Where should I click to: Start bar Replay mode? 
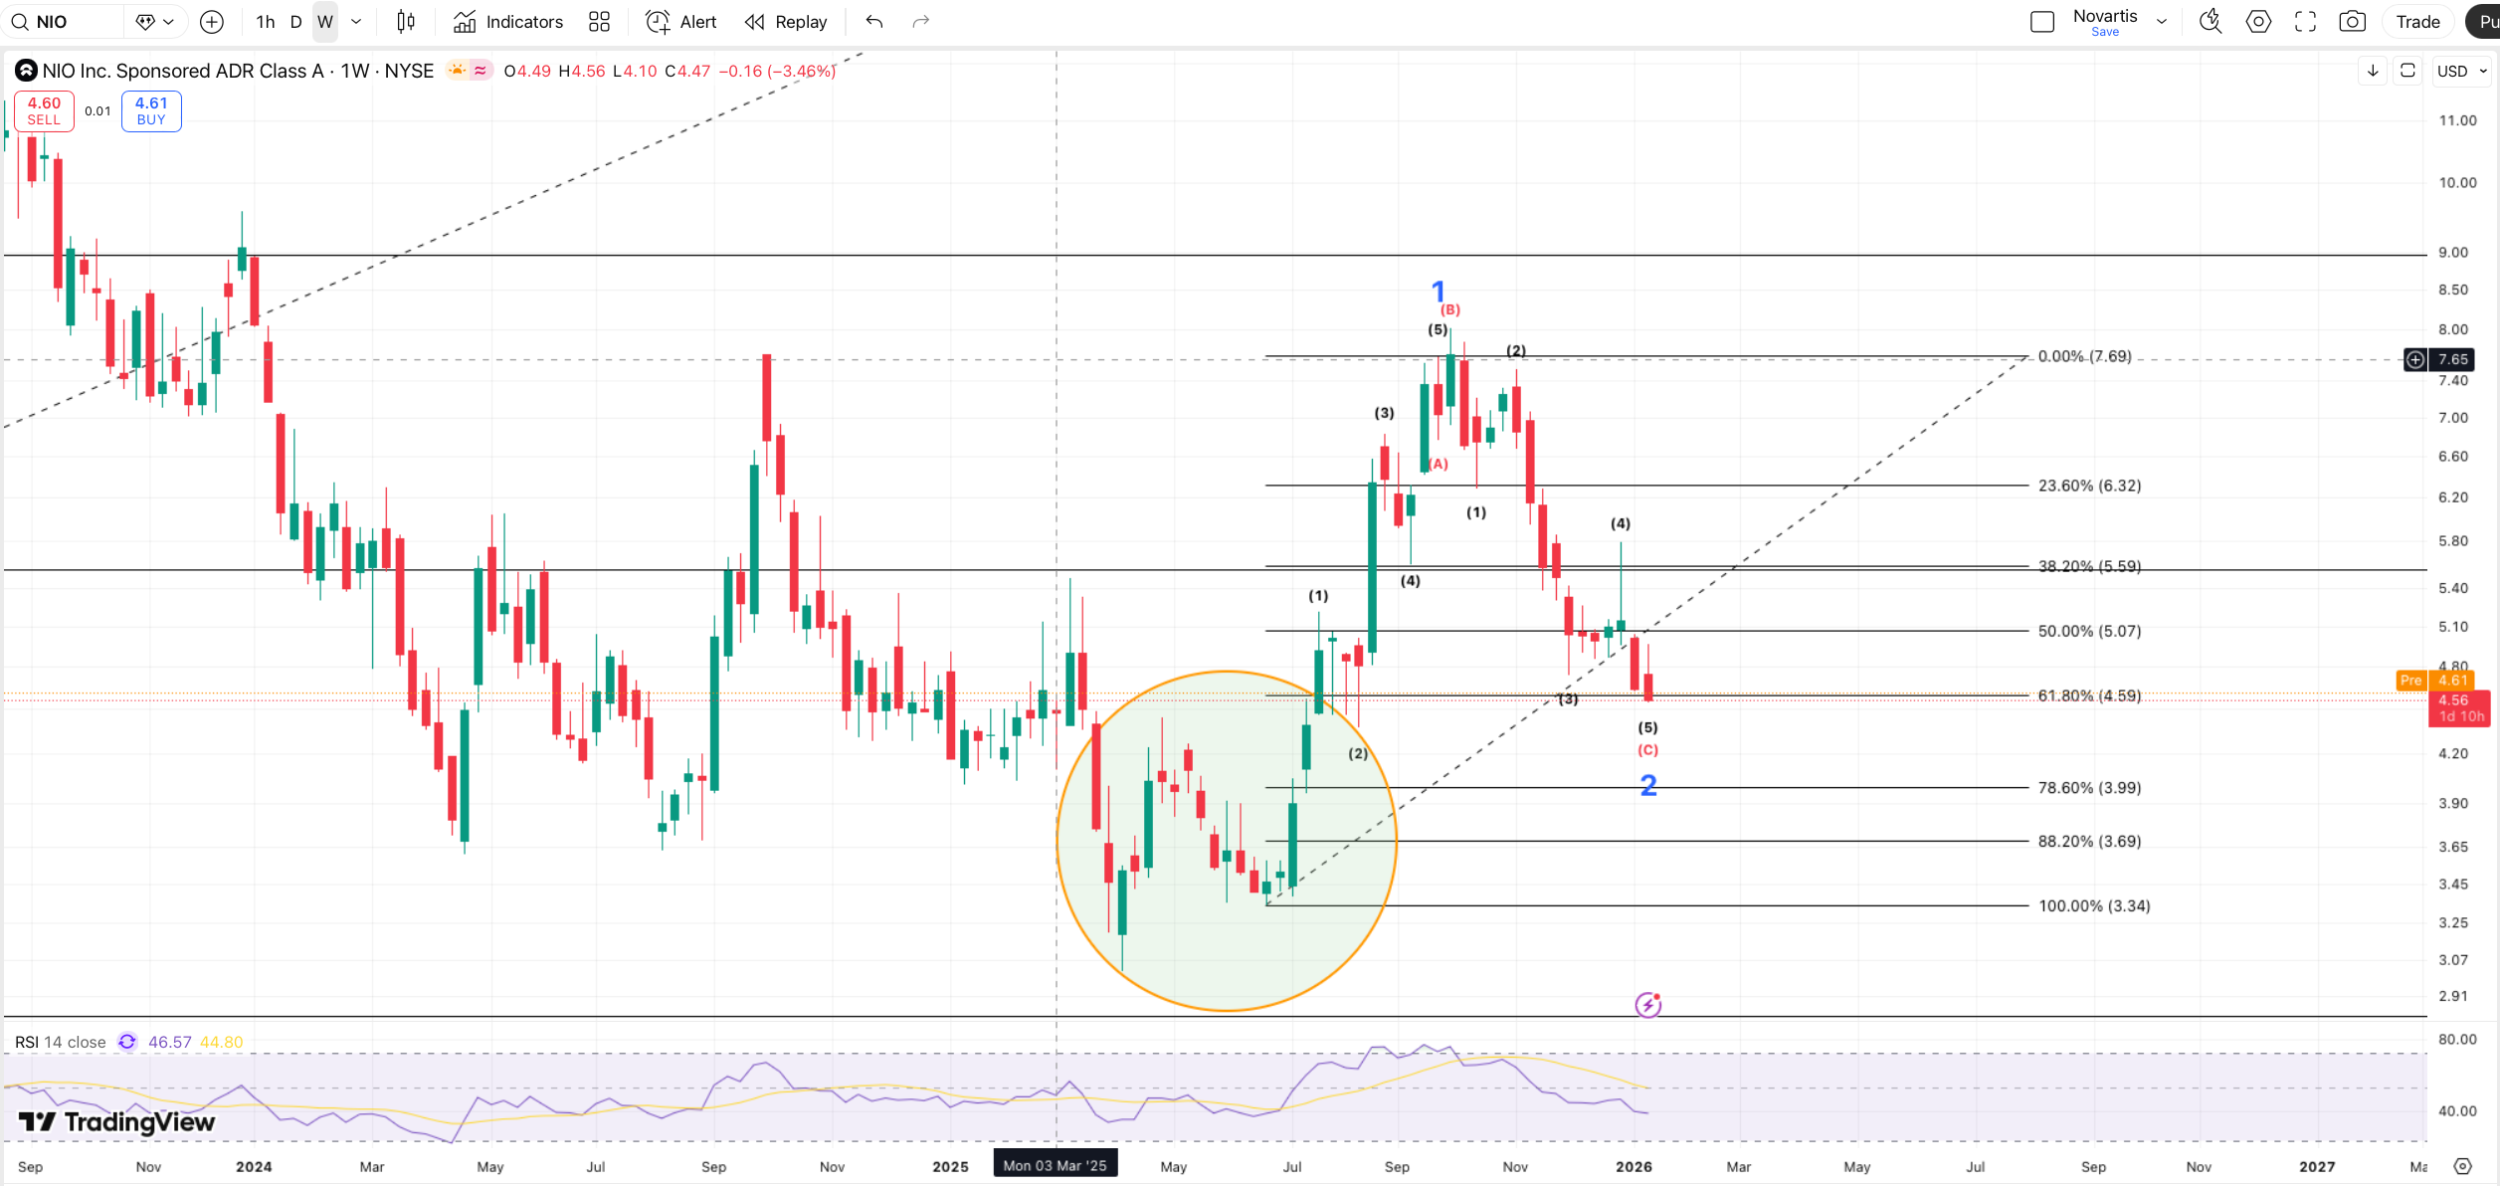786,22
